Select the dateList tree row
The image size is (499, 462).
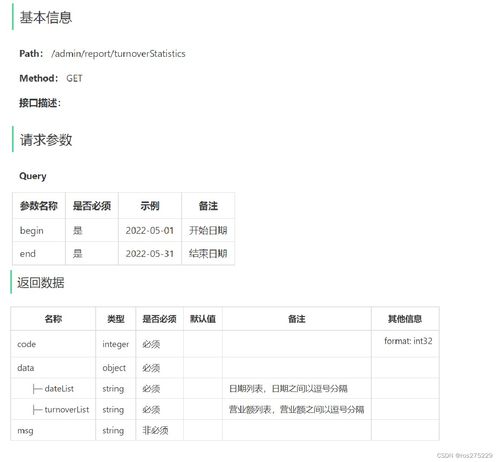pyautogui.click(x=53, y=389)
